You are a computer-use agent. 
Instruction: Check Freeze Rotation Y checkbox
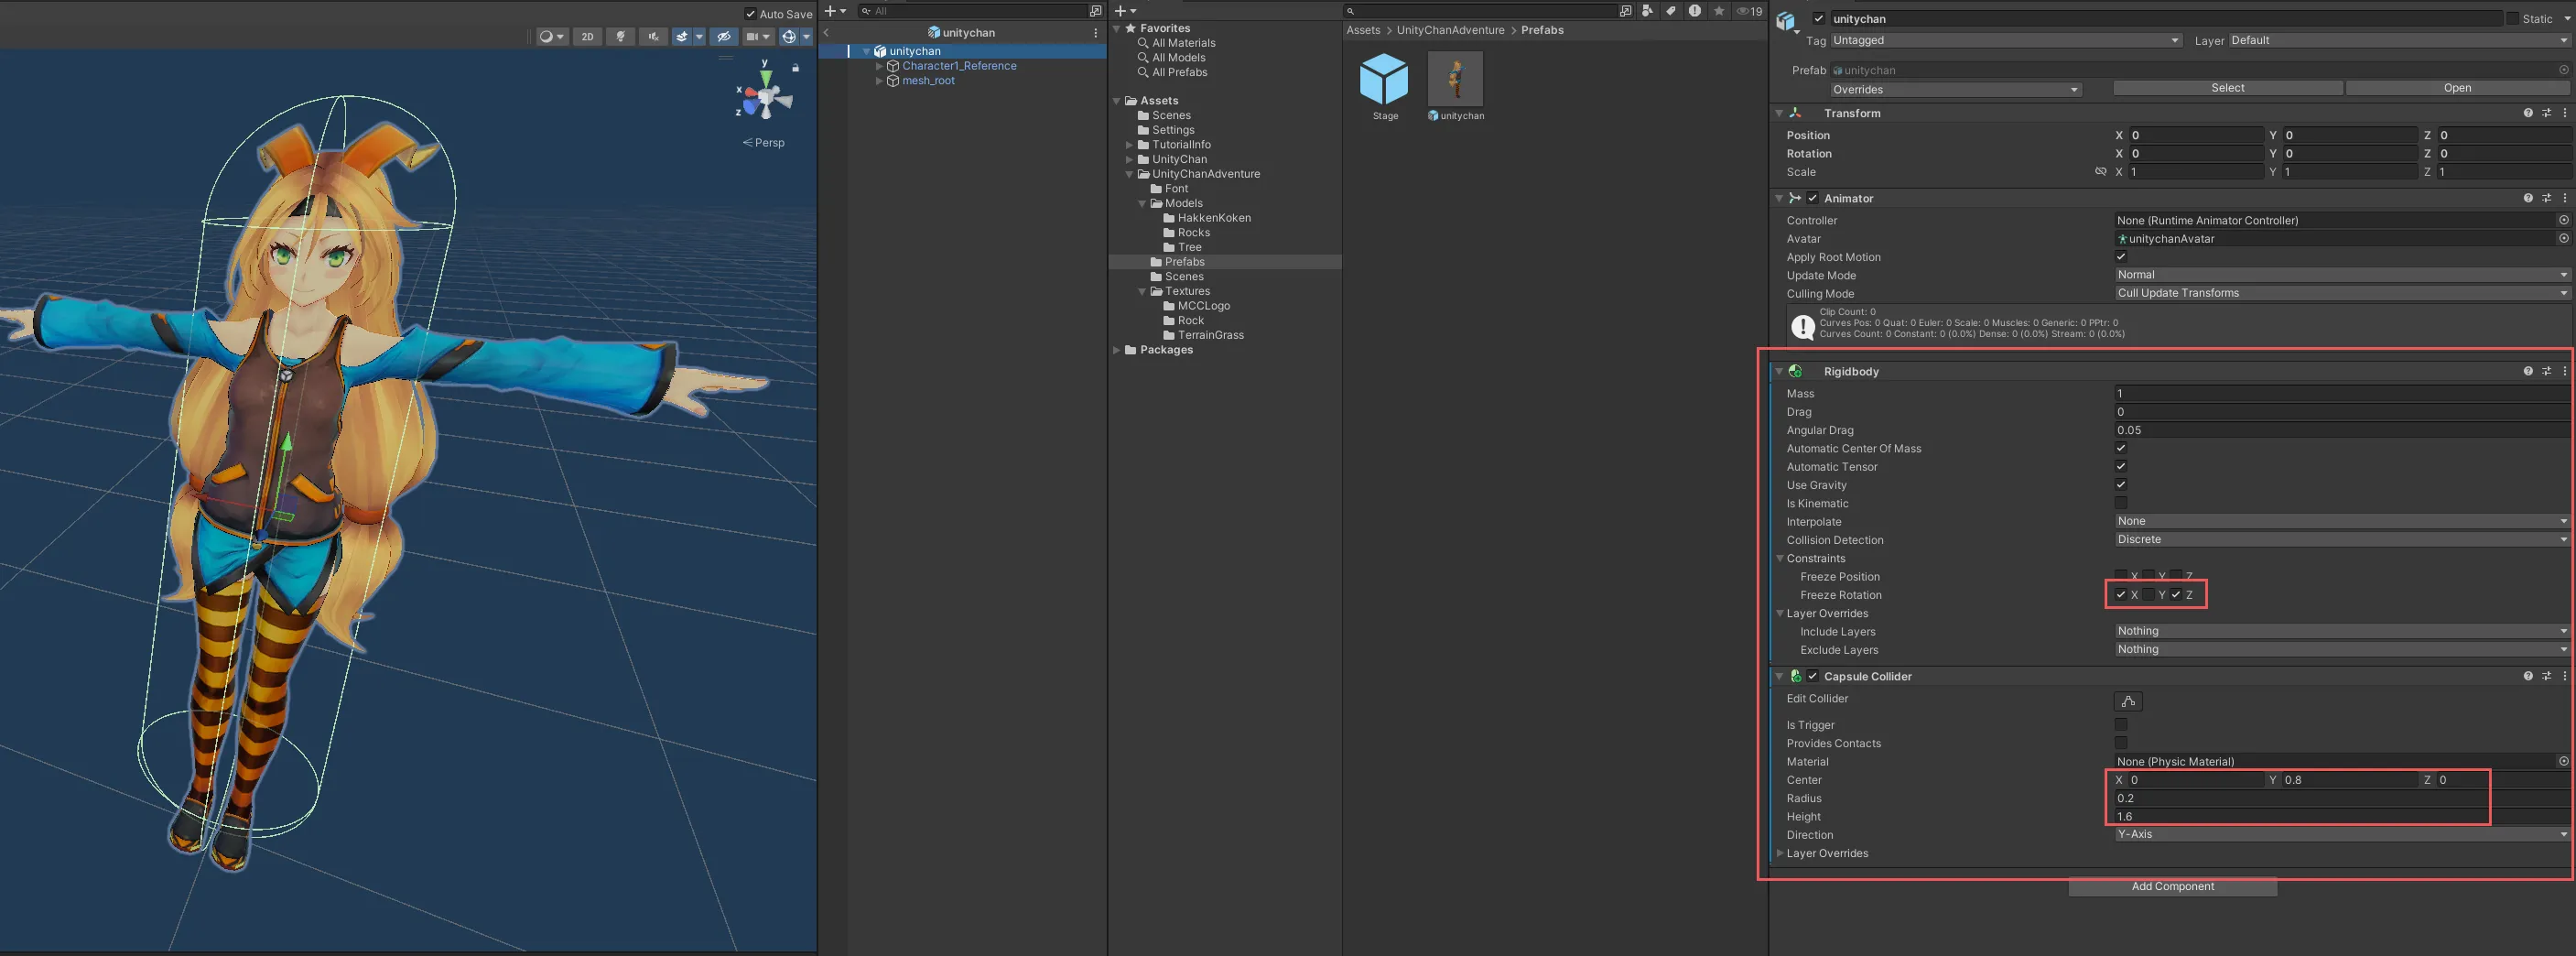pos(2148,595)
